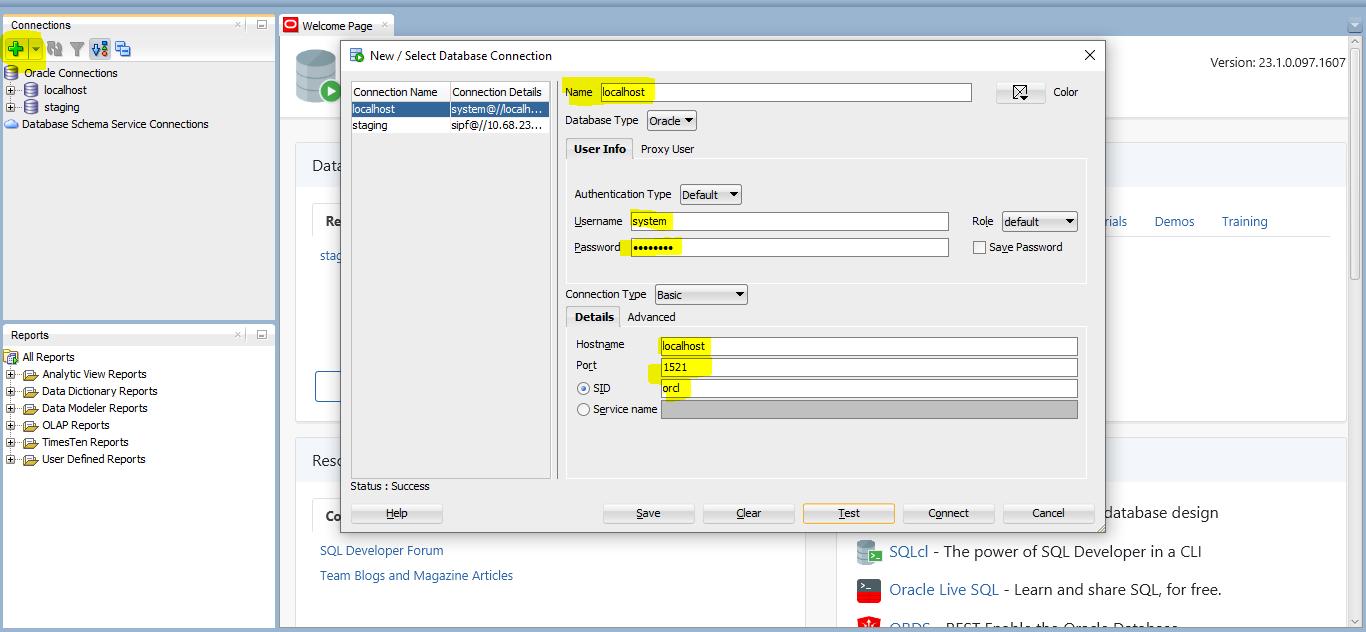Click the staging database icon in tree
The height and width of the screenshot is (632, 1366).
tap(31, 107)
